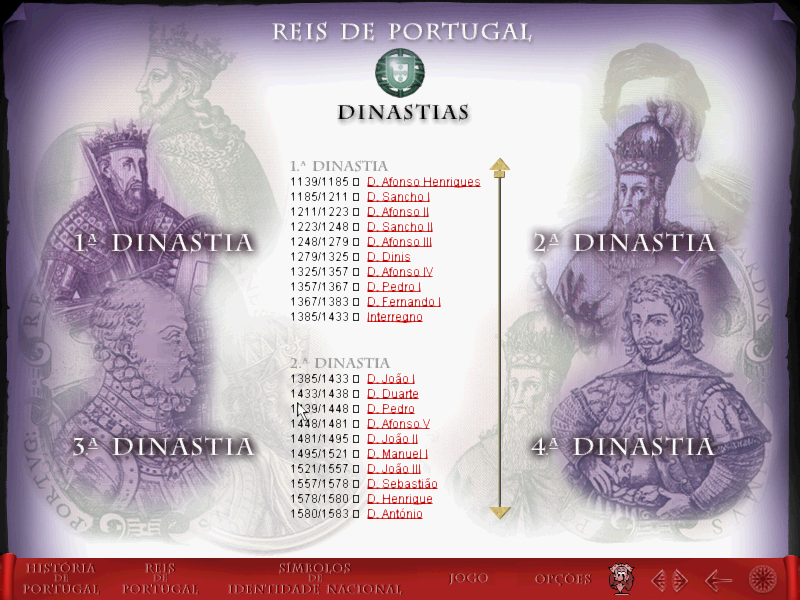The width and height of the screenshot is (800, 600).
Task: Open the D. João III link
Action: [x=394, y=469]
